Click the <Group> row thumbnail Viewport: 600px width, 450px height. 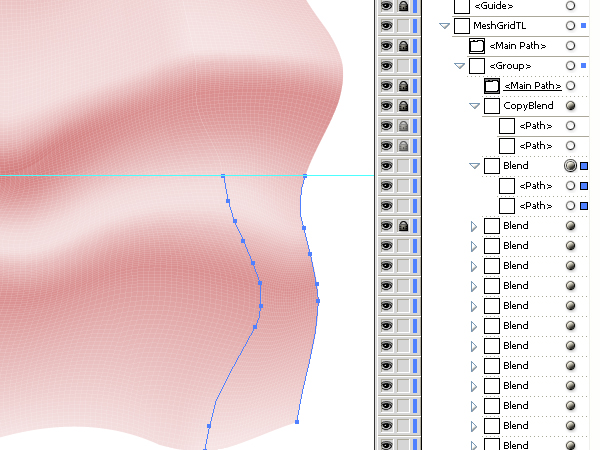477,66
